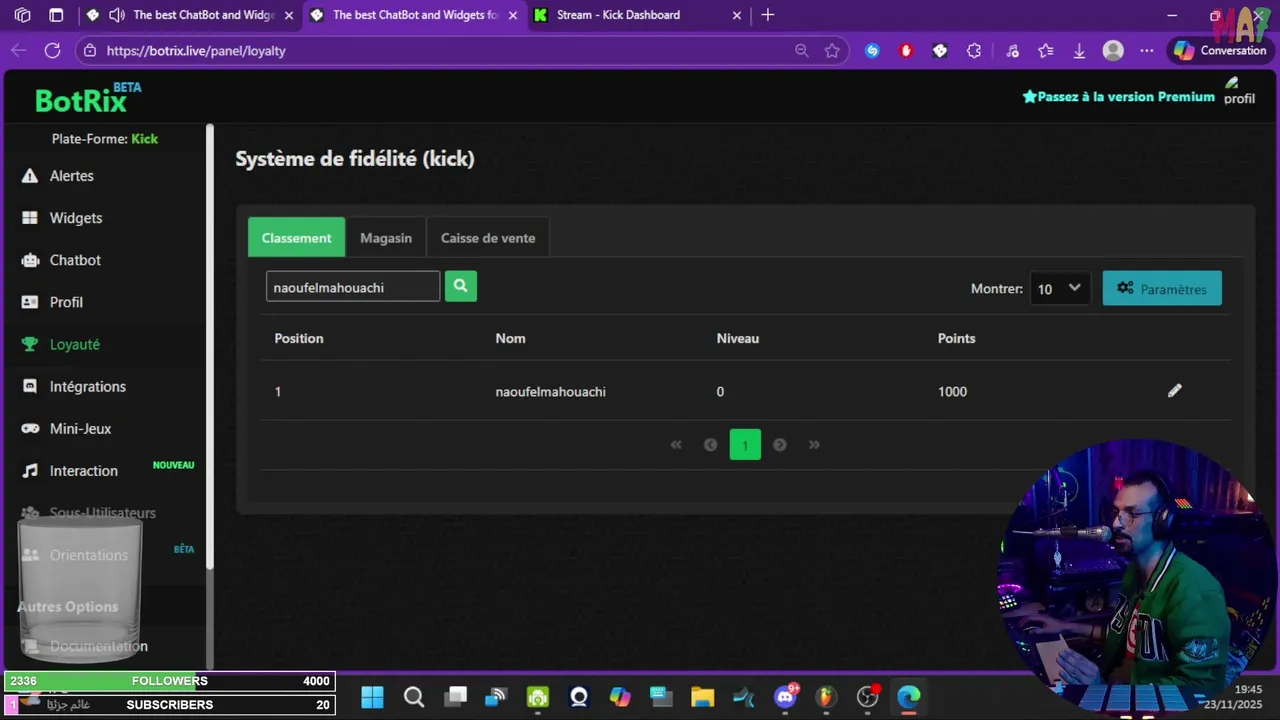Screen dimensions: 1280x720
Task: Click the Niveau column header
Action: [738, 338]
